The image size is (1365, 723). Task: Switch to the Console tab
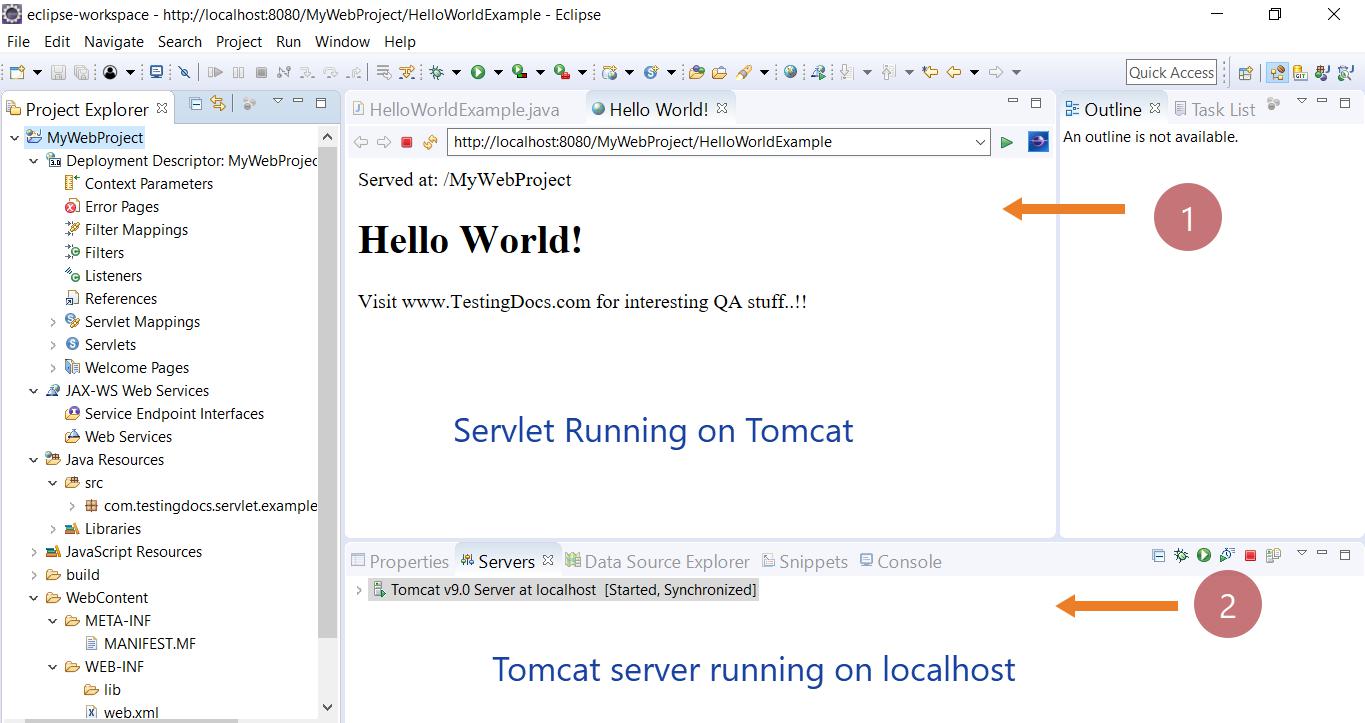pos(908,562)
